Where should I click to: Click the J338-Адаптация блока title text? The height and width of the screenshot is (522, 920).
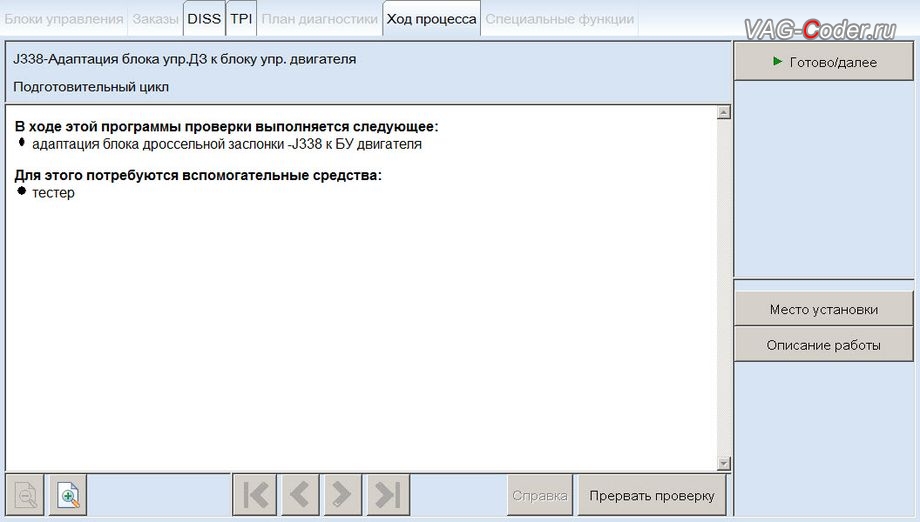184,59
